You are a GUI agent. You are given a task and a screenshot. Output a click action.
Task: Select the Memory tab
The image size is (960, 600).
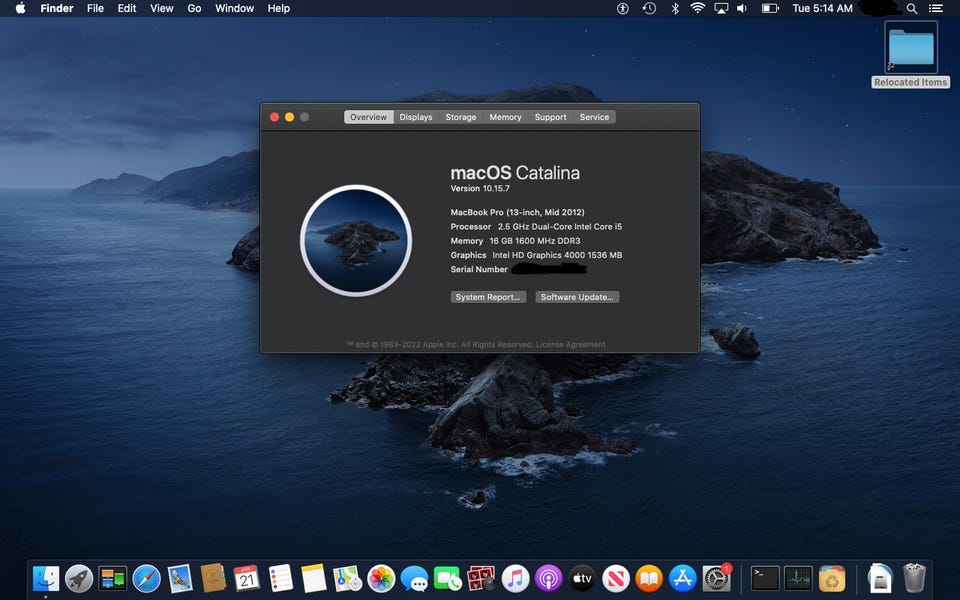pos(505,117)
